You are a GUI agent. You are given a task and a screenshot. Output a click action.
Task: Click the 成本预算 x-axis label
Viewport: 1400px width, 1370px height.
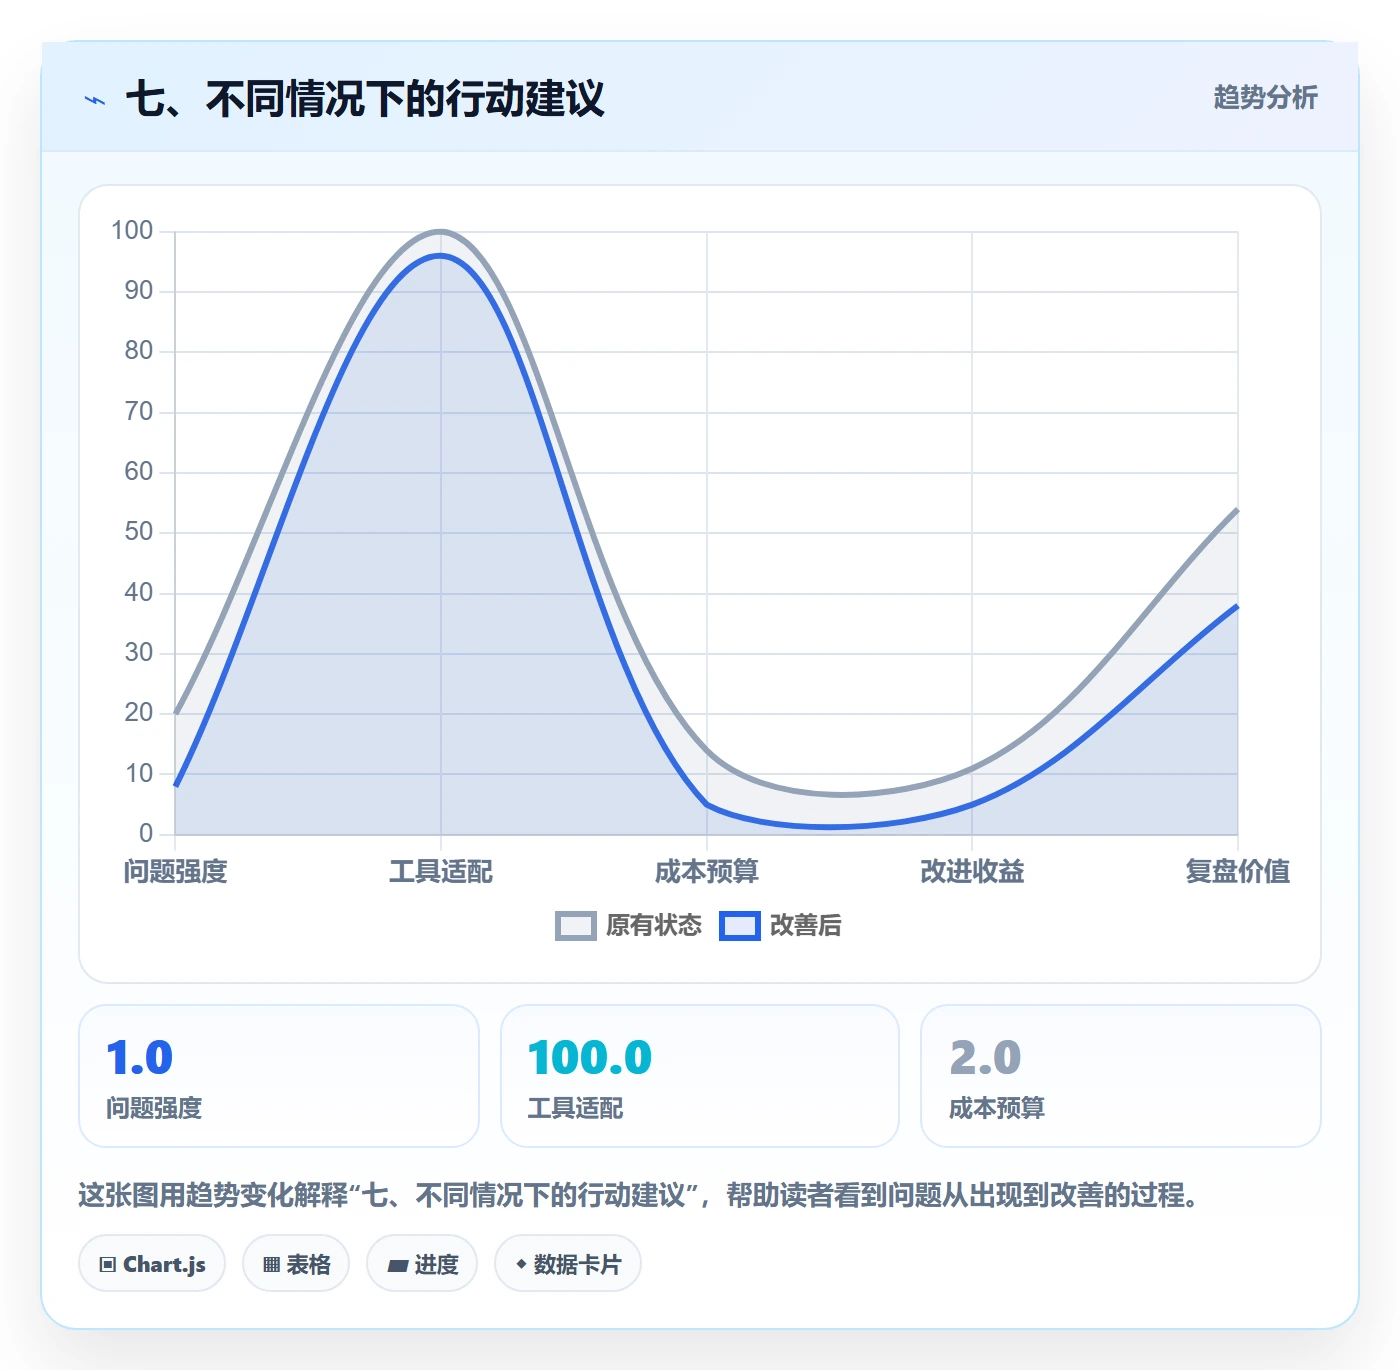pos(707,872)
